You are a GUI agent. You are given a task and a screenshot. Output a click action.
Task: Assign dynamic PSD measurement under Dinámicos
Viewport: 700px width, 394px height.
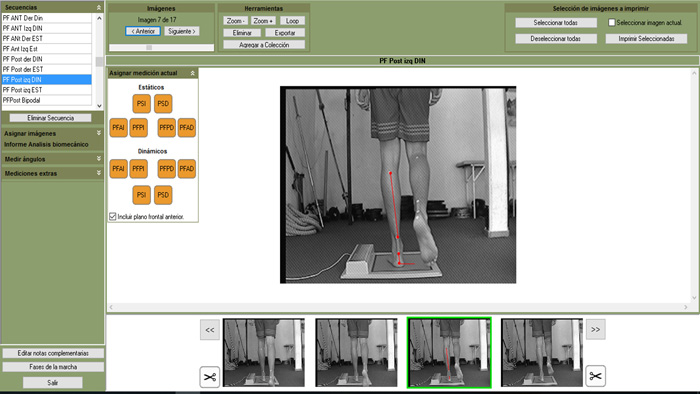163,195
